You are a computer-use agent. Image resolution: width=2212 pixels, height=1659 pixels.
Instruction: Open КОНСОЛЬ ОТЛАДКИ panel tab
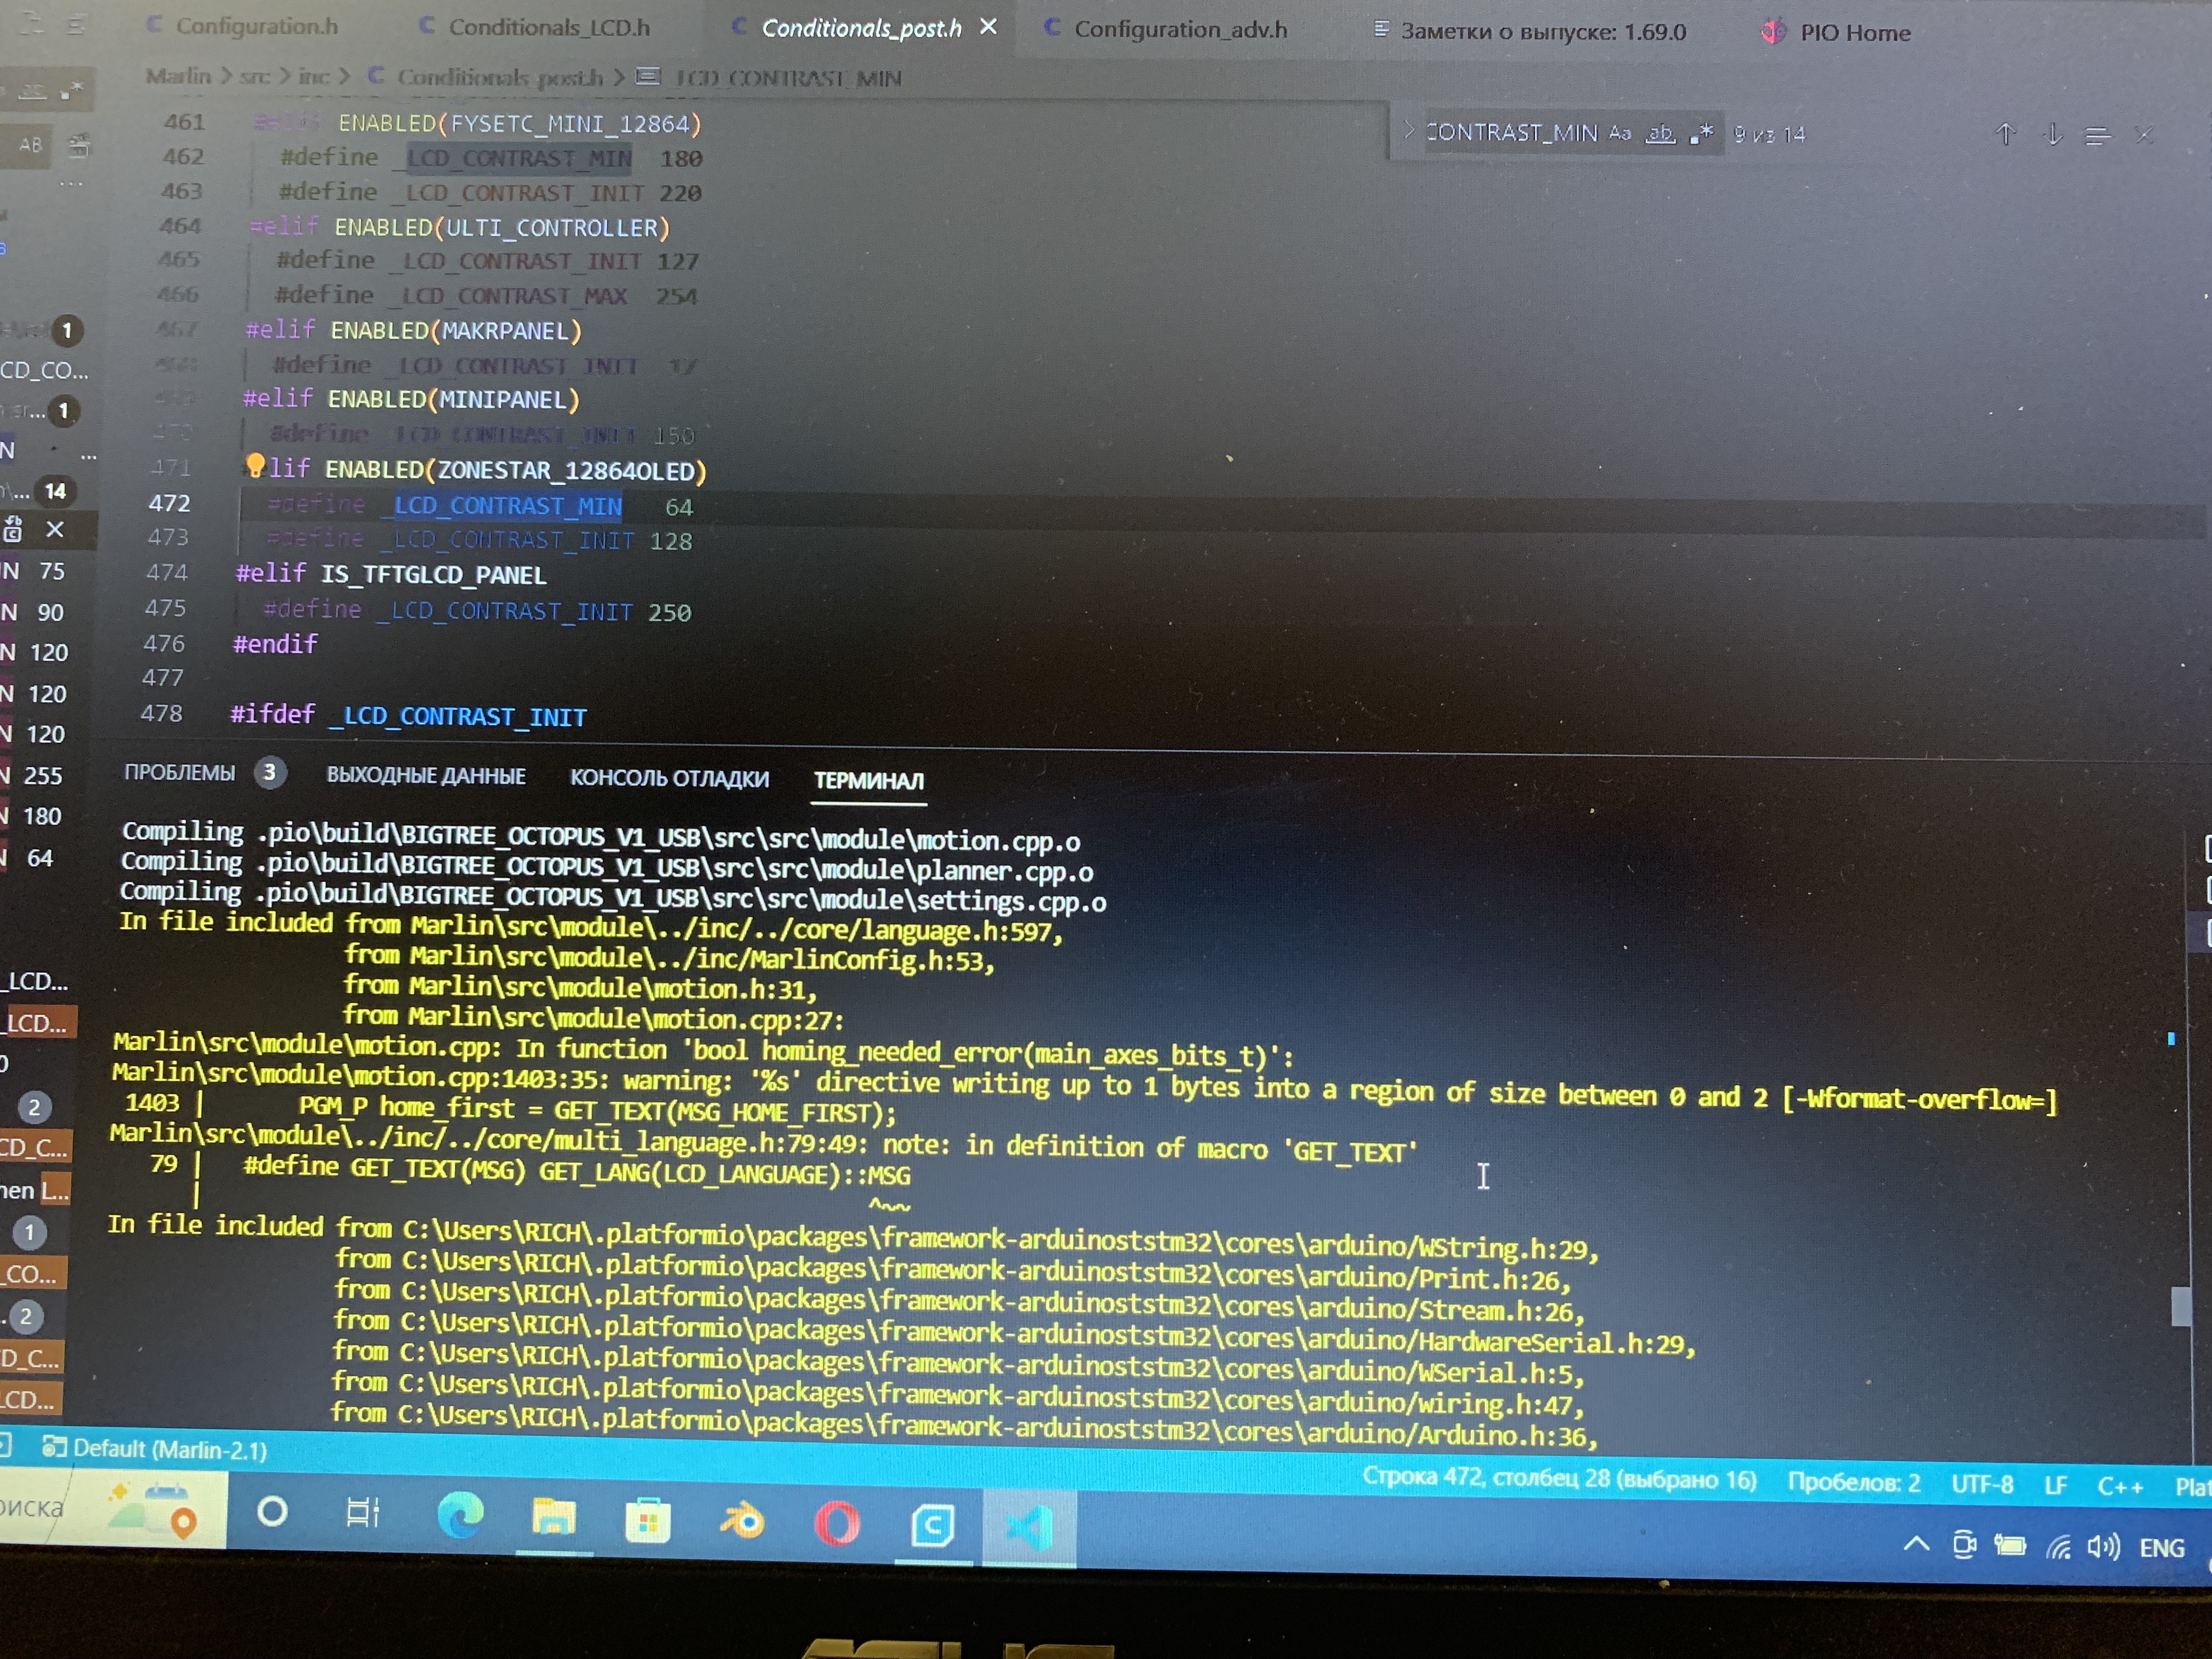coord(669,778)
